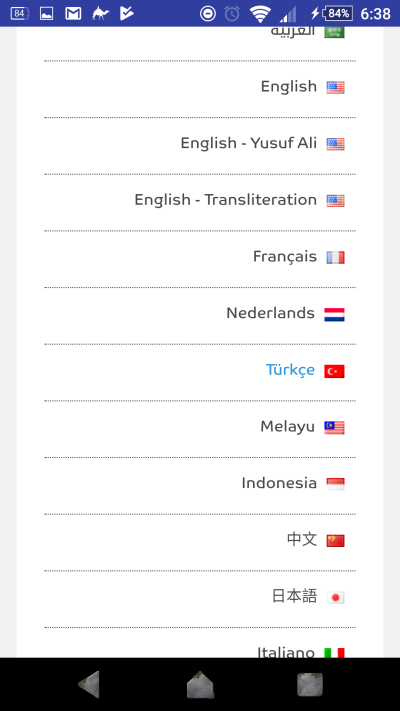Tap the Netherlands flag icon
400x711 pixels.
click(x=334, y=314)
